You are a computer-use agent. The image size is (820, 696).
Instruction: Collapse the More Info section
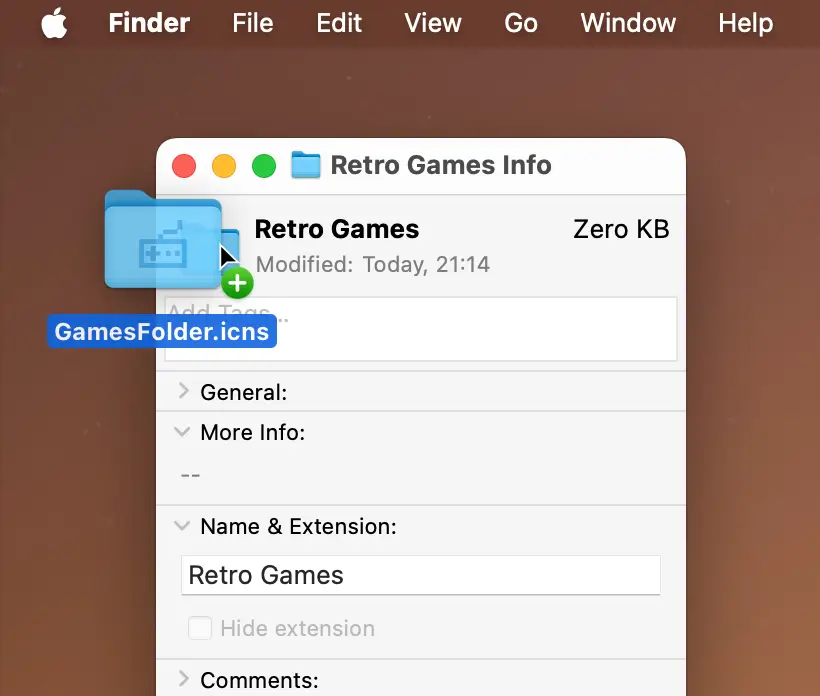click(x=182, y=432)
